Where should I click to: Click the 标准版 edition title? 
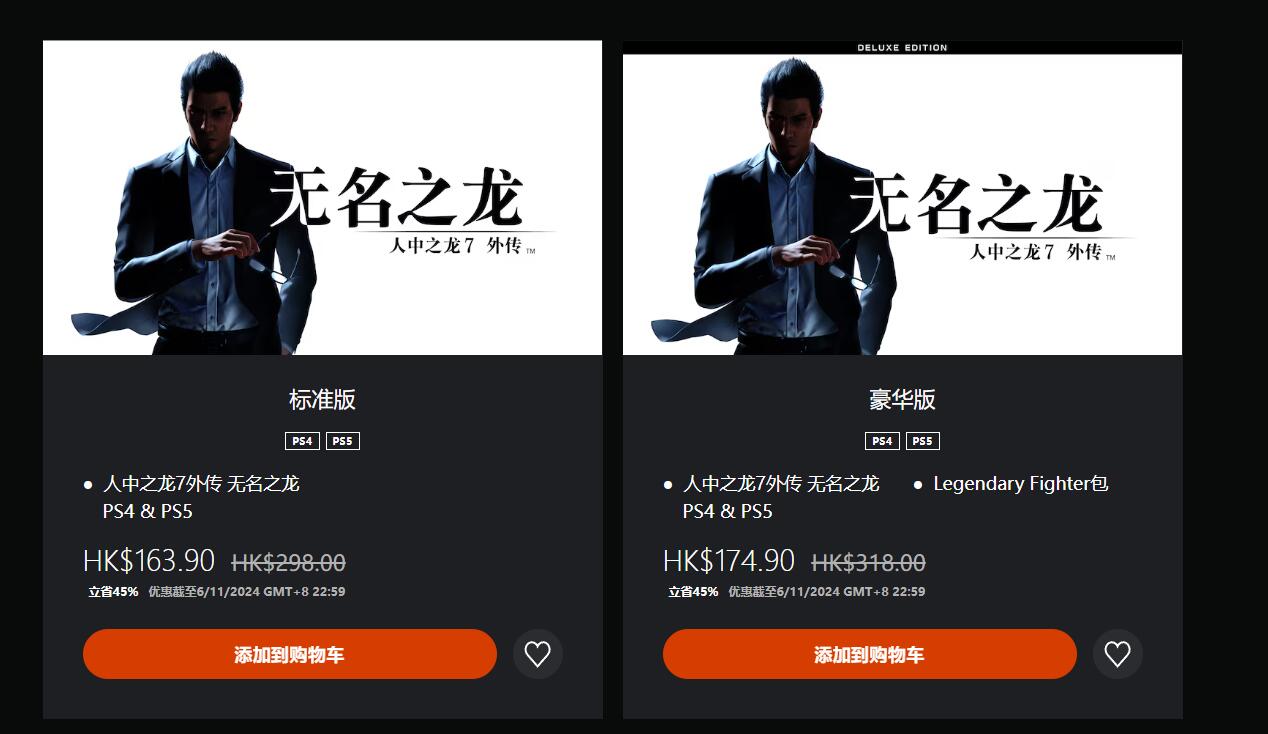coord(322,400)
